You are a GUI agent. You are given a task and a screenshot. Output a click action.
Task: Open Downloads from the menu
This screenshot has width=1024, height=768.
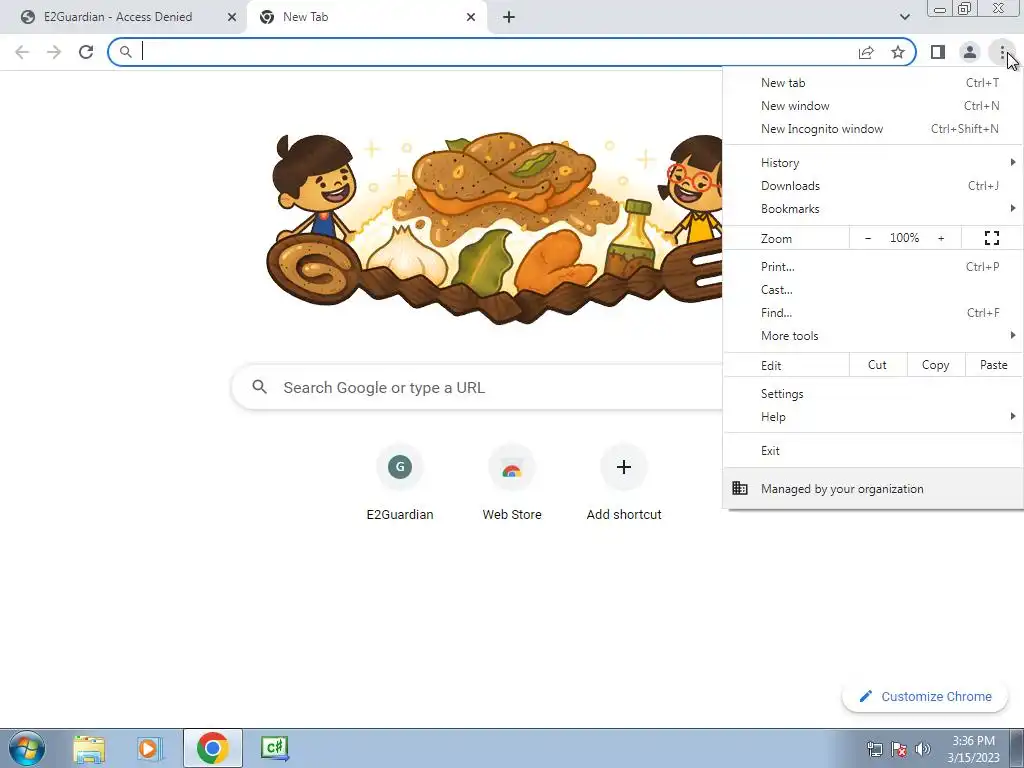[x=872, y=186]
